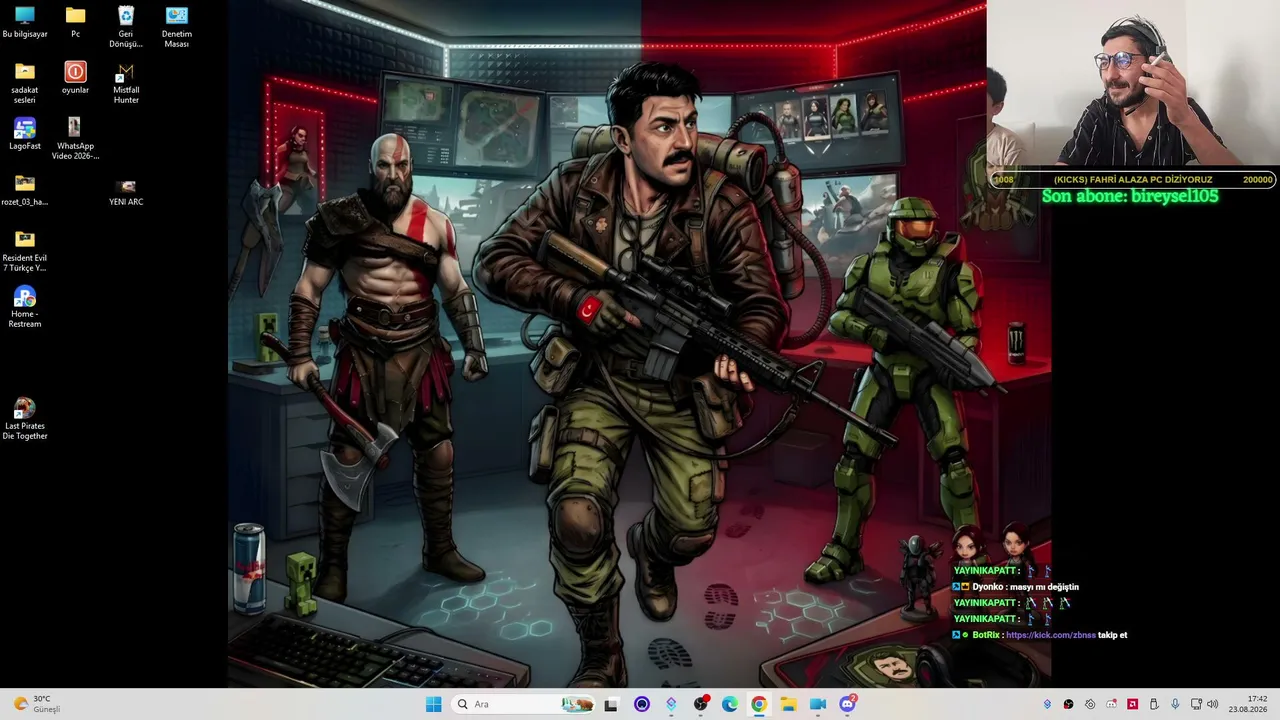Select the WhatsApp Video file icon
1280x720 pixels.
click(x=75, y=139)
